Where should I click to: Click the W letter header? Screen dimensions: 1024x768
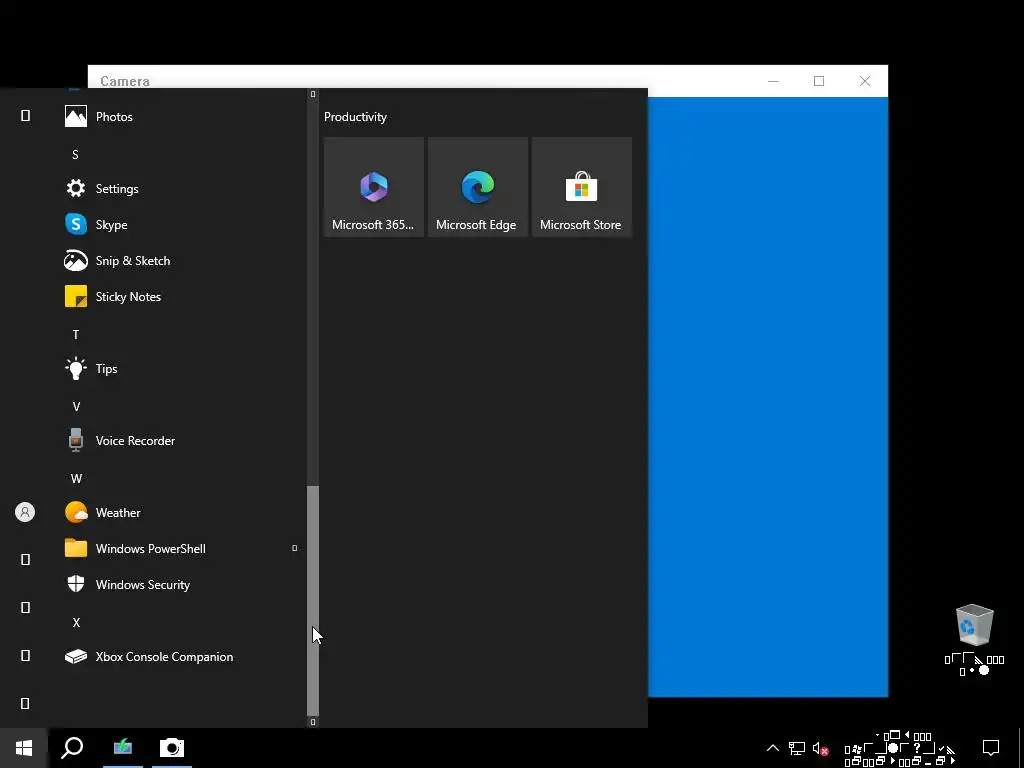click(76, 479)
